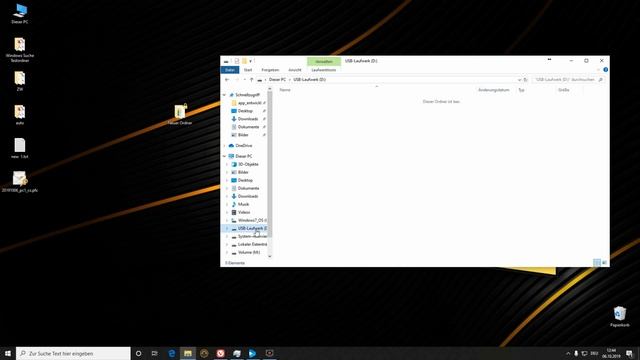Open the address bar history dropdown
Screen dimensions: 640x360
pyautogui.click(x=519, y=80)
